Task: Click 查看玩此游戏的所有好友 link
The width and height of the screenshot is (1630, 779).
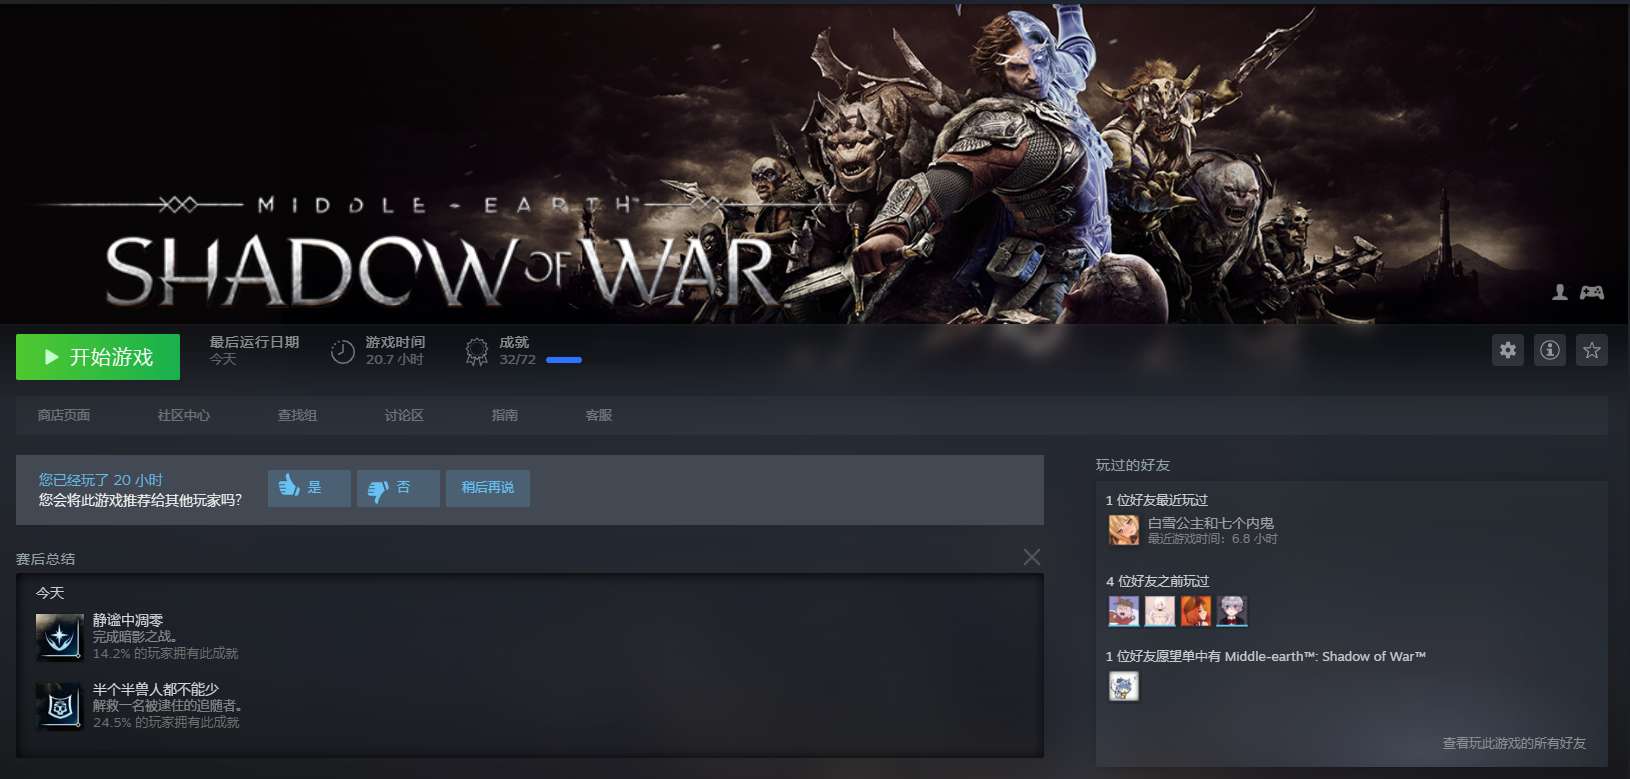Action: (x=1514, y=743)
